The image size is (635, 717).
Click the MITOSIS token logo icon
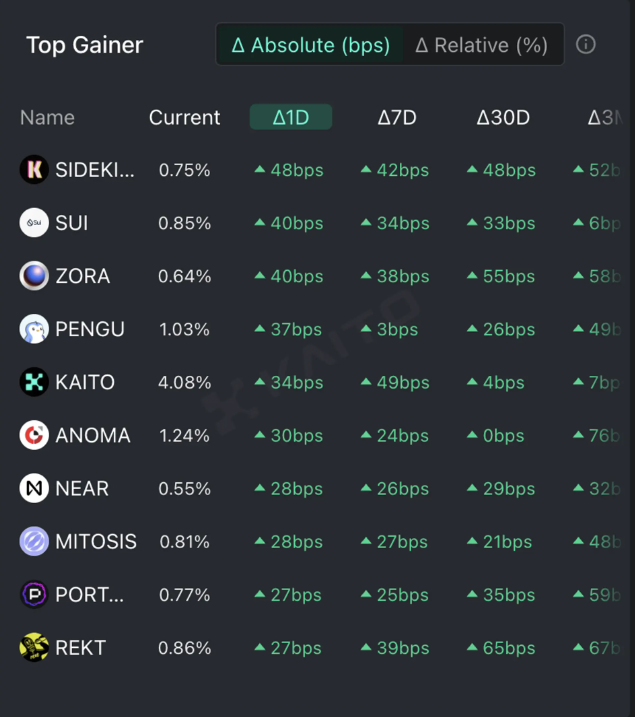pyautogui.click(x=34, y=541)
